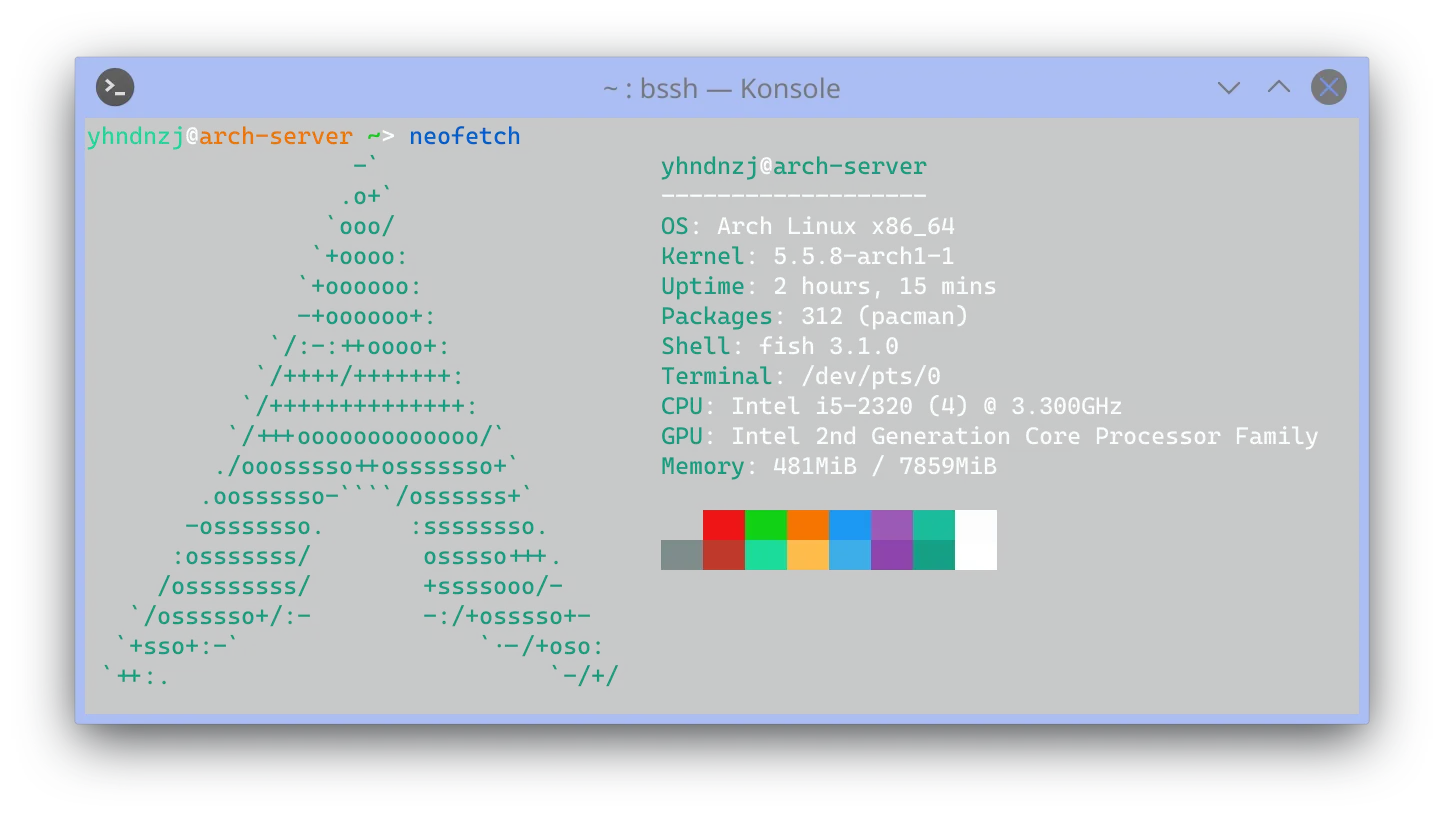This screenshot has width=1444, height=817.
Task: Click the Memory usage 481MiB / 7859MiB
Action: point(884,466)
